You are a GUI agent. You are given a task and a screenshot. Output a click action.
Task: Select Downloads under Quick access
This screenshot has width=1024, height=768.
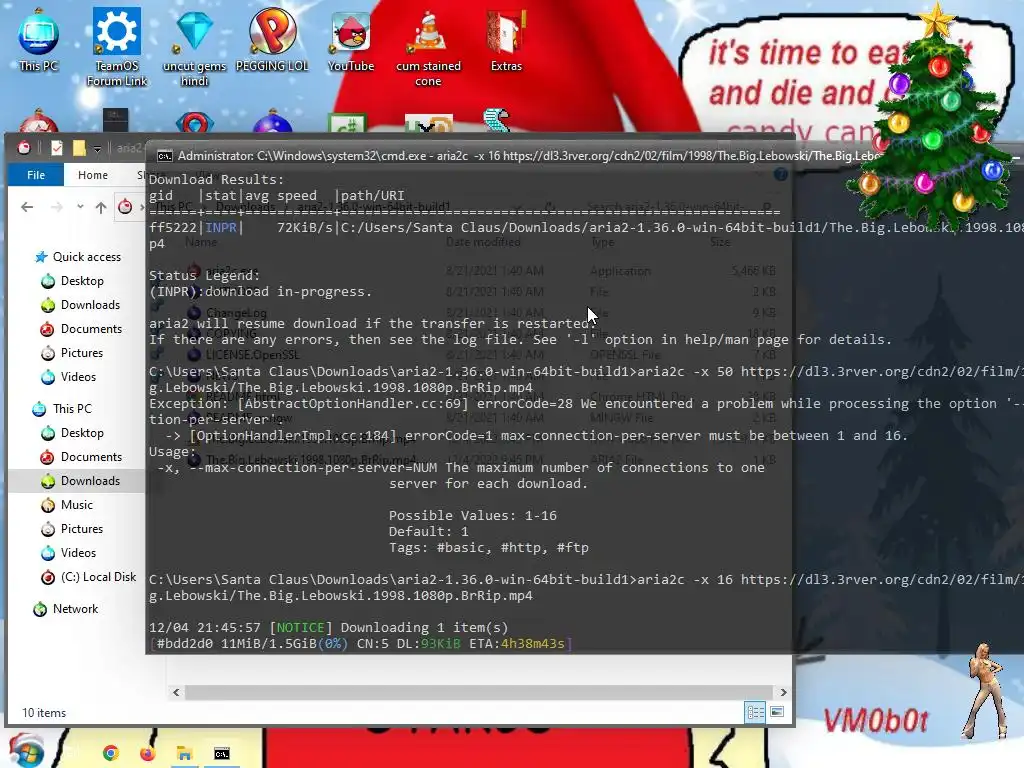click(81, 305)
